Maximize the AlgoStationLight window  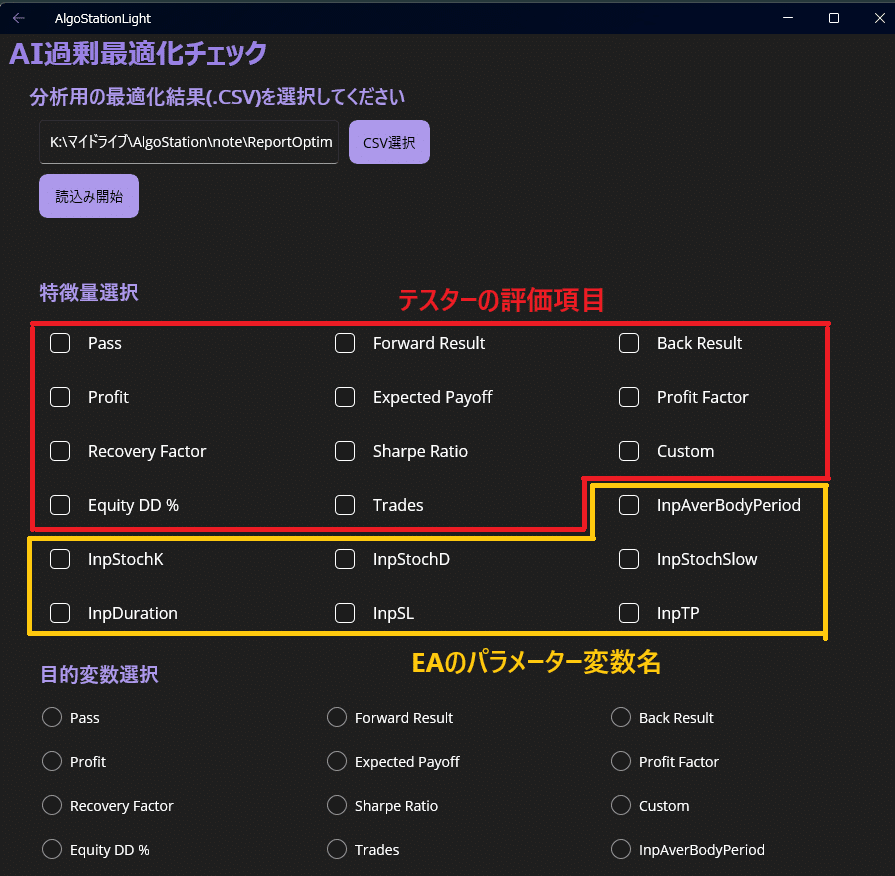pyautogui.click(x=834, y=18)
